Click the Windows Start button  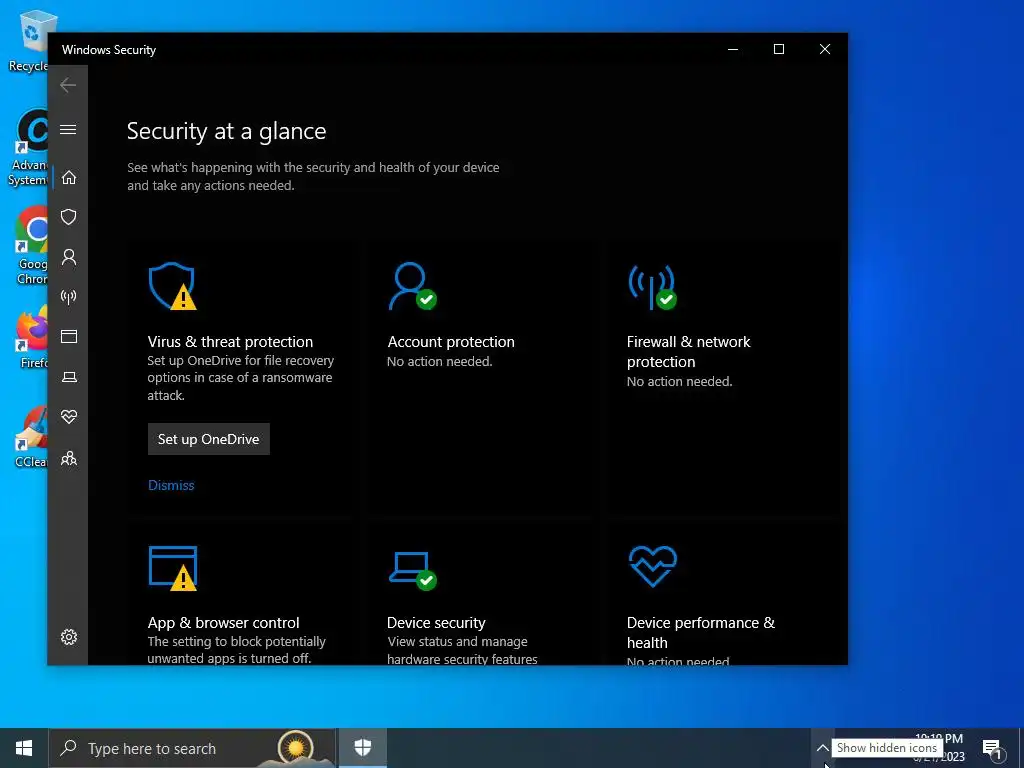click(x=24, y=748)
